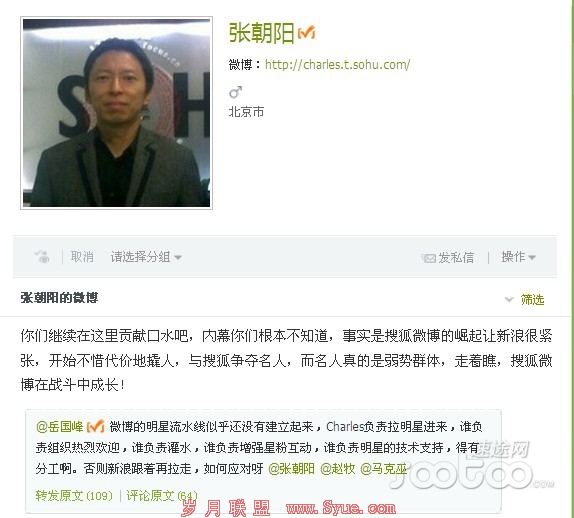Click the 张朝阳 profile photo
The height and width of the screenshot is (518, 574).
tap(116, 113)
